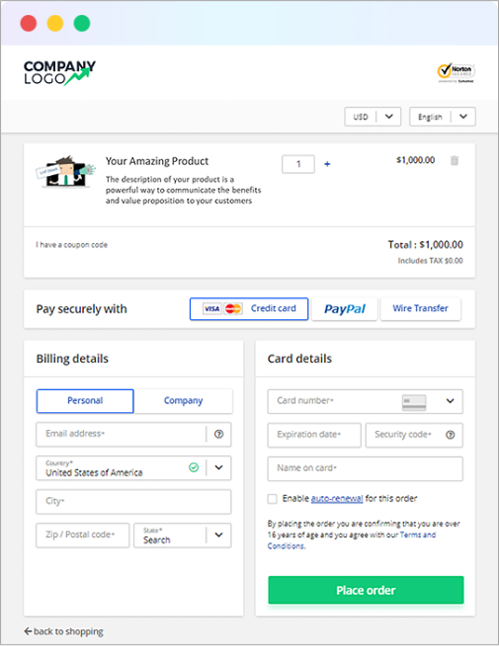Expand the Country selection dropdown
The width and height of the screenshot is (499, 646).
(x=219, y=468)
